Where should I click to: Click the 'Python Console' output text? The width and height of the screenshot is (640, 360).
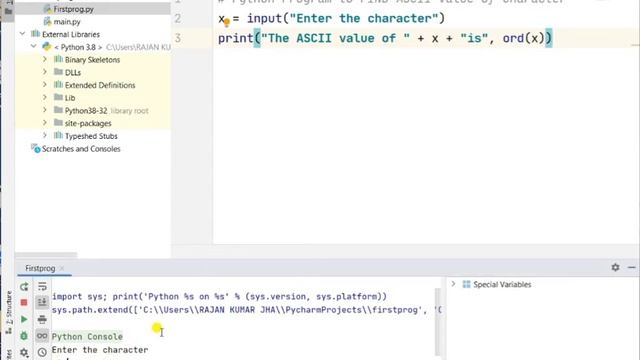[x=87, y=336]
